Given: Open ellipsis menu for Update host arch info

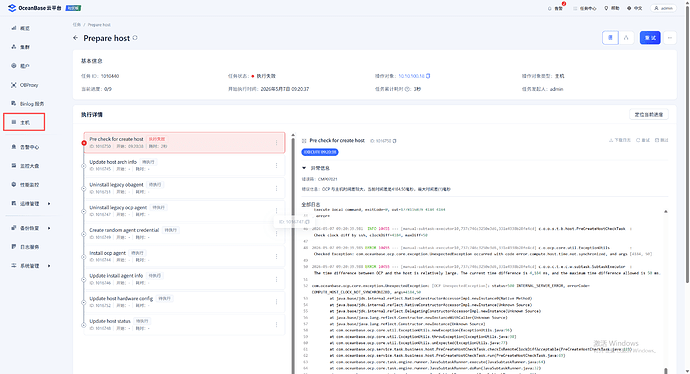Looking at the screenshot, I should pos(276,165).
